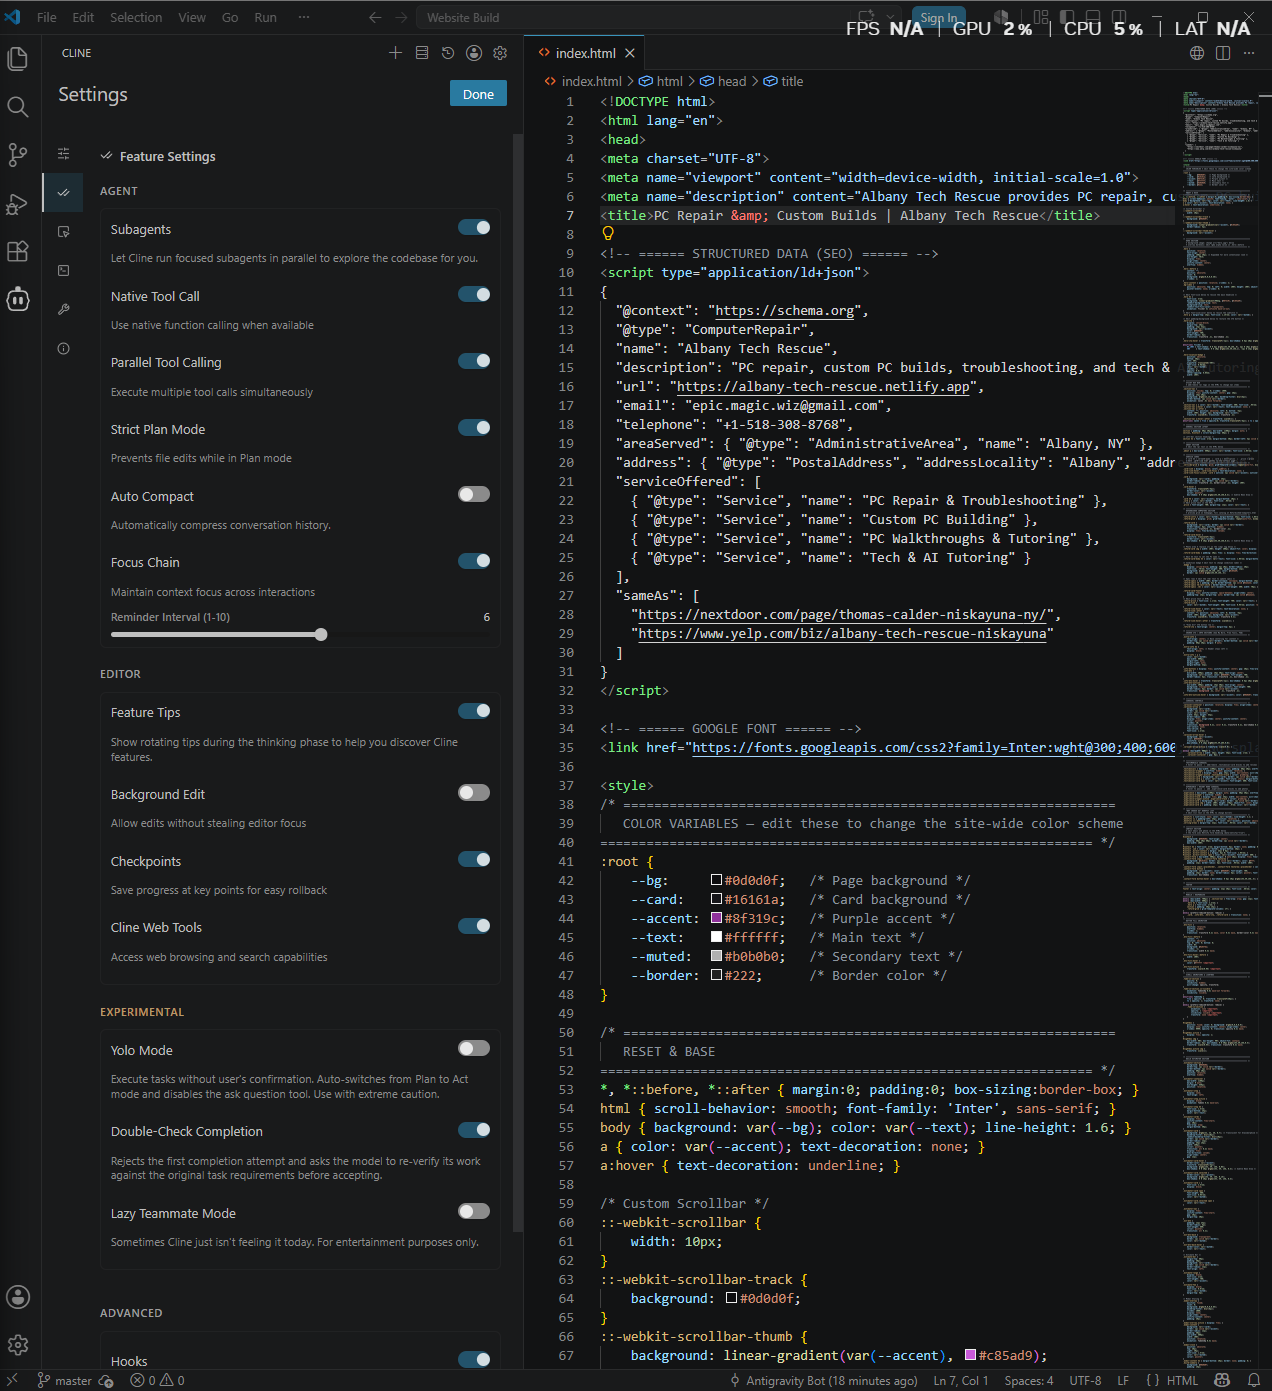Turn on Yolo Mode switch

(x=474, y=1048)
